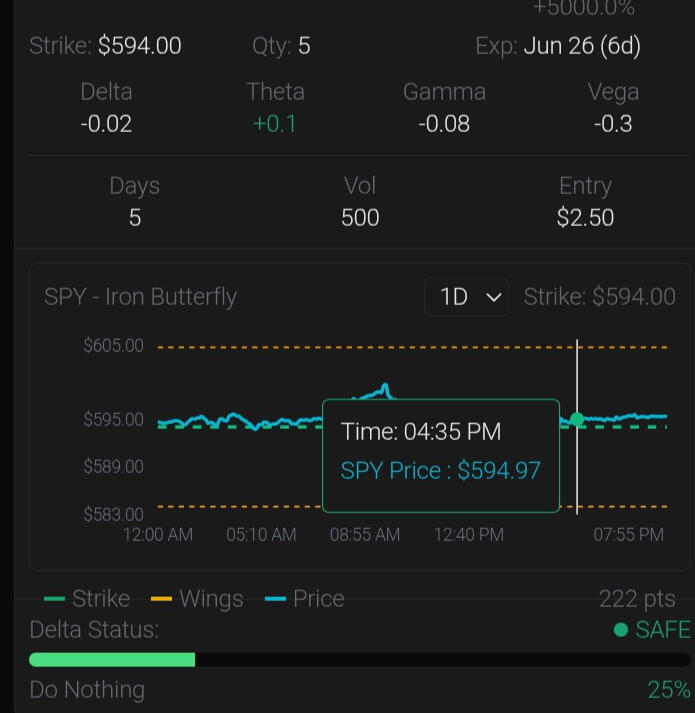The width and height of the screenshot is (695, 713).
Task: Click the Theta value +0.1
Action: (275, 124)
